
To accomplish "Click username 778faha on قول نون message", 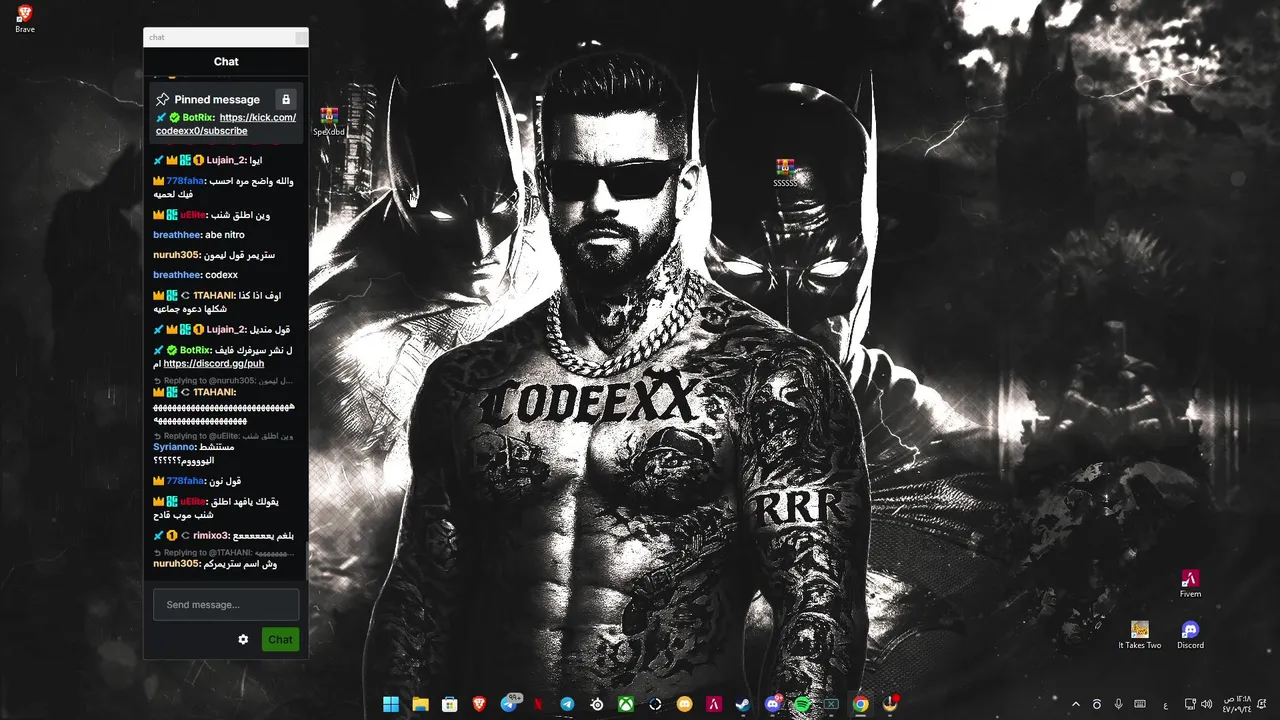I will point(185,481).
